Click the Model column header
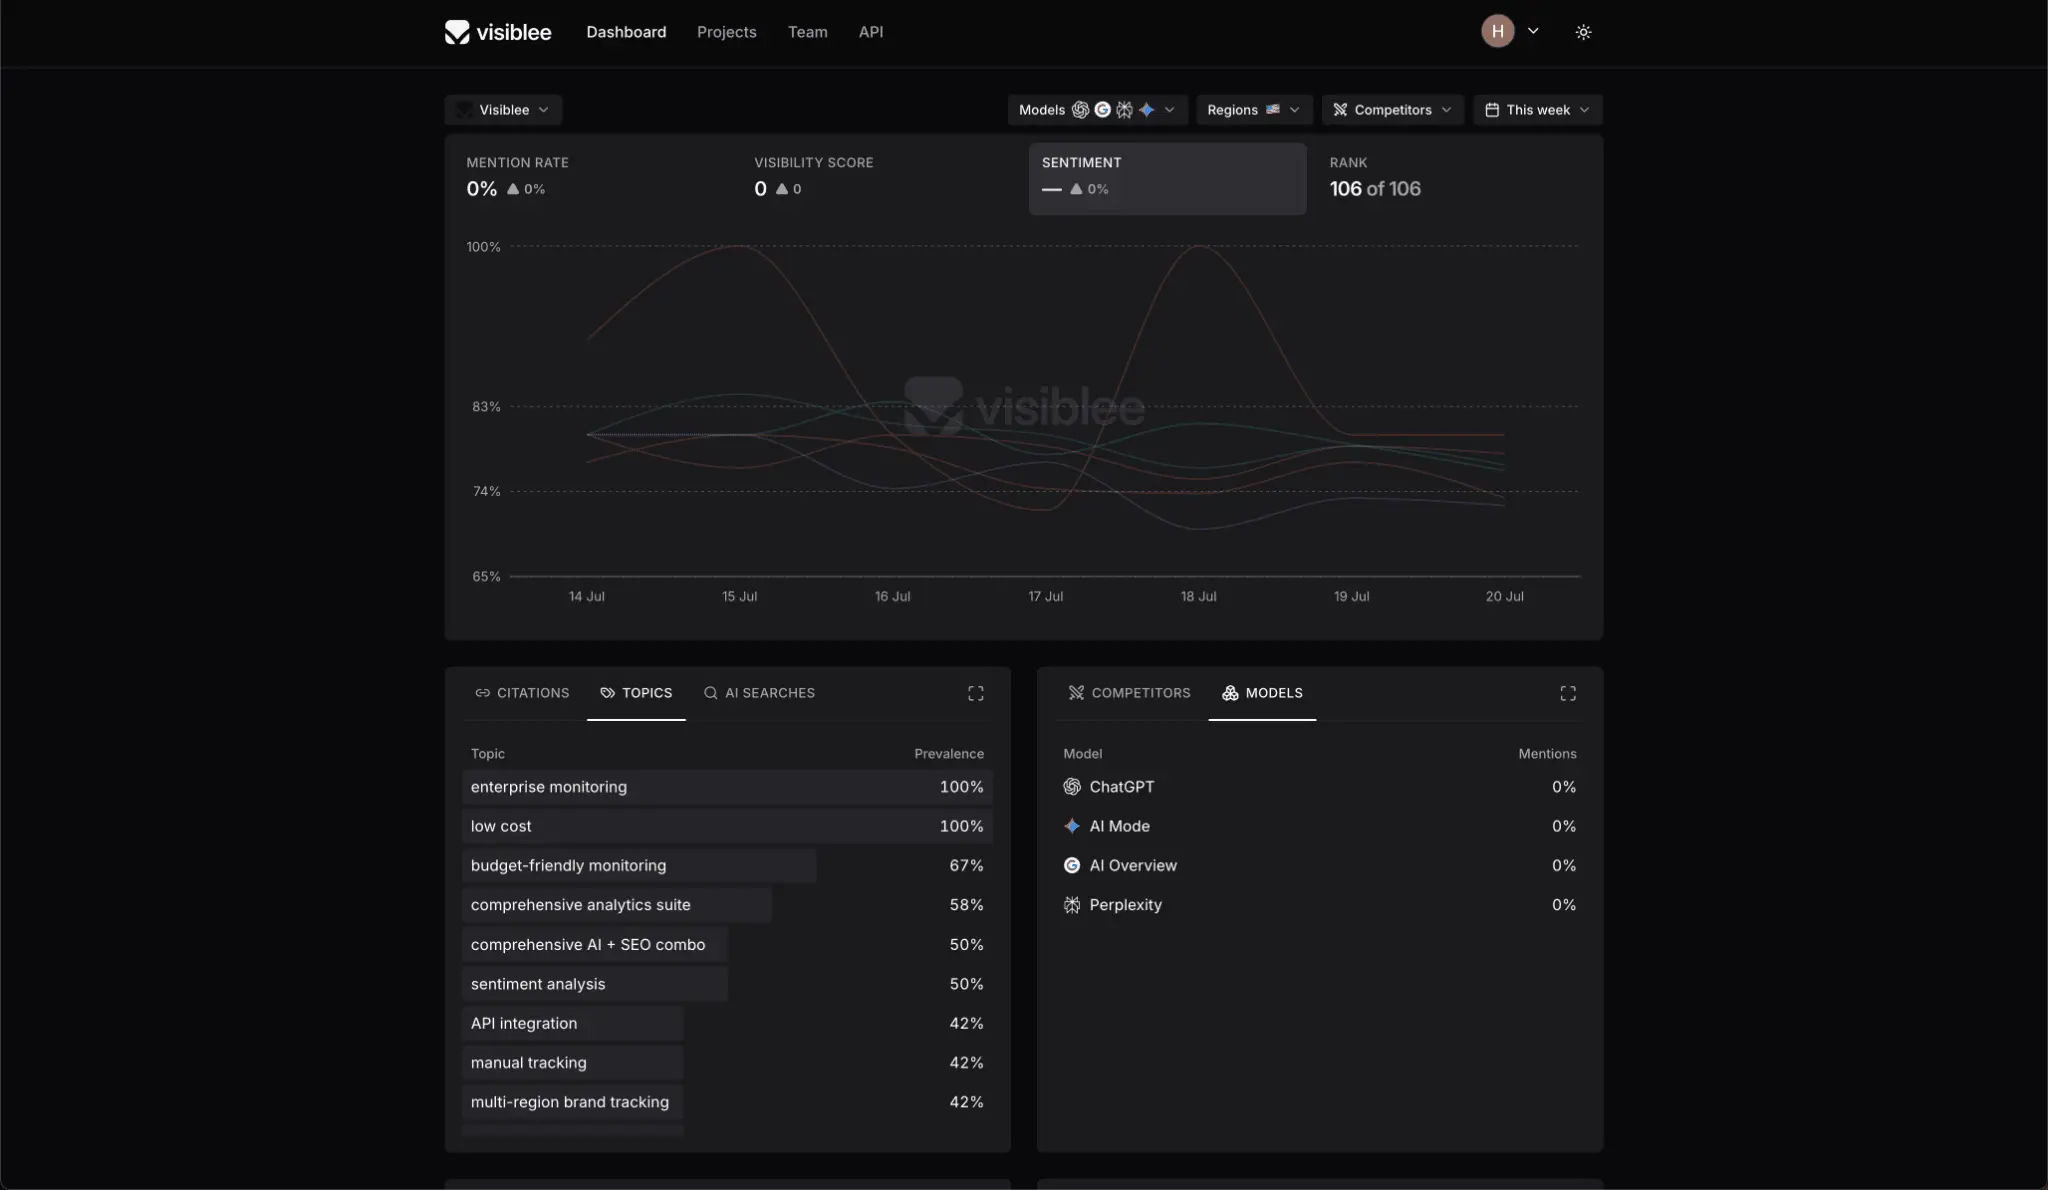 [x=1082, y=754]
